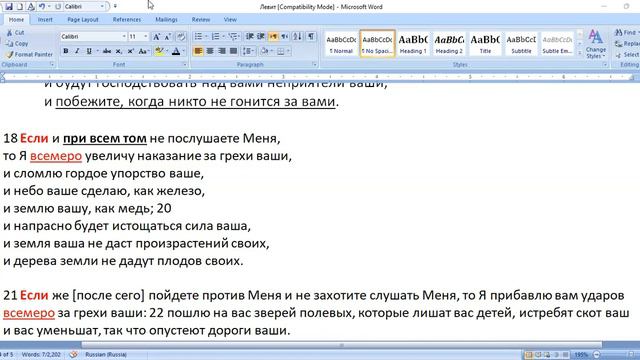Viewport: 640px width, 360px height.
Task: Apply subscript formatting
Action: pyautogui.click(x=118, y=51)
